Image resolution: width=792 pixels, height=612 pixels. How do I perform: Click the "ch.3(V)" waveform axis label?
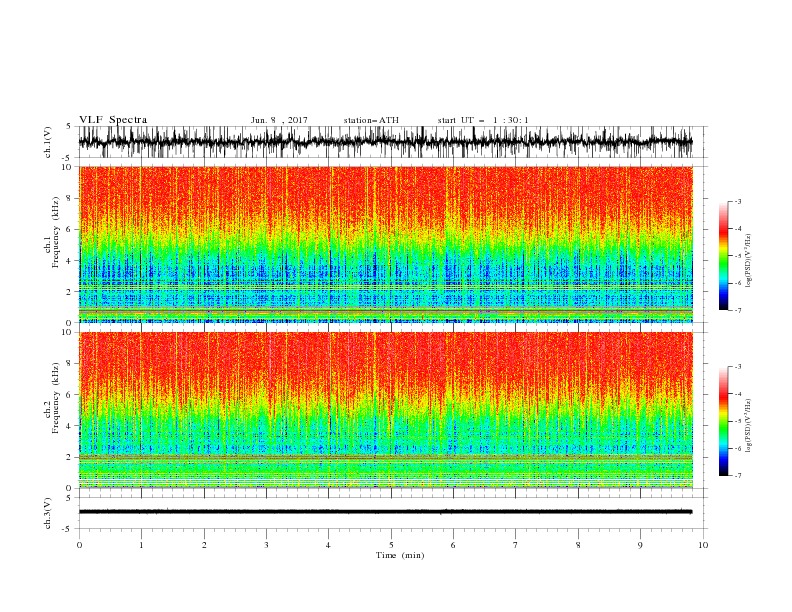[49, 513]
